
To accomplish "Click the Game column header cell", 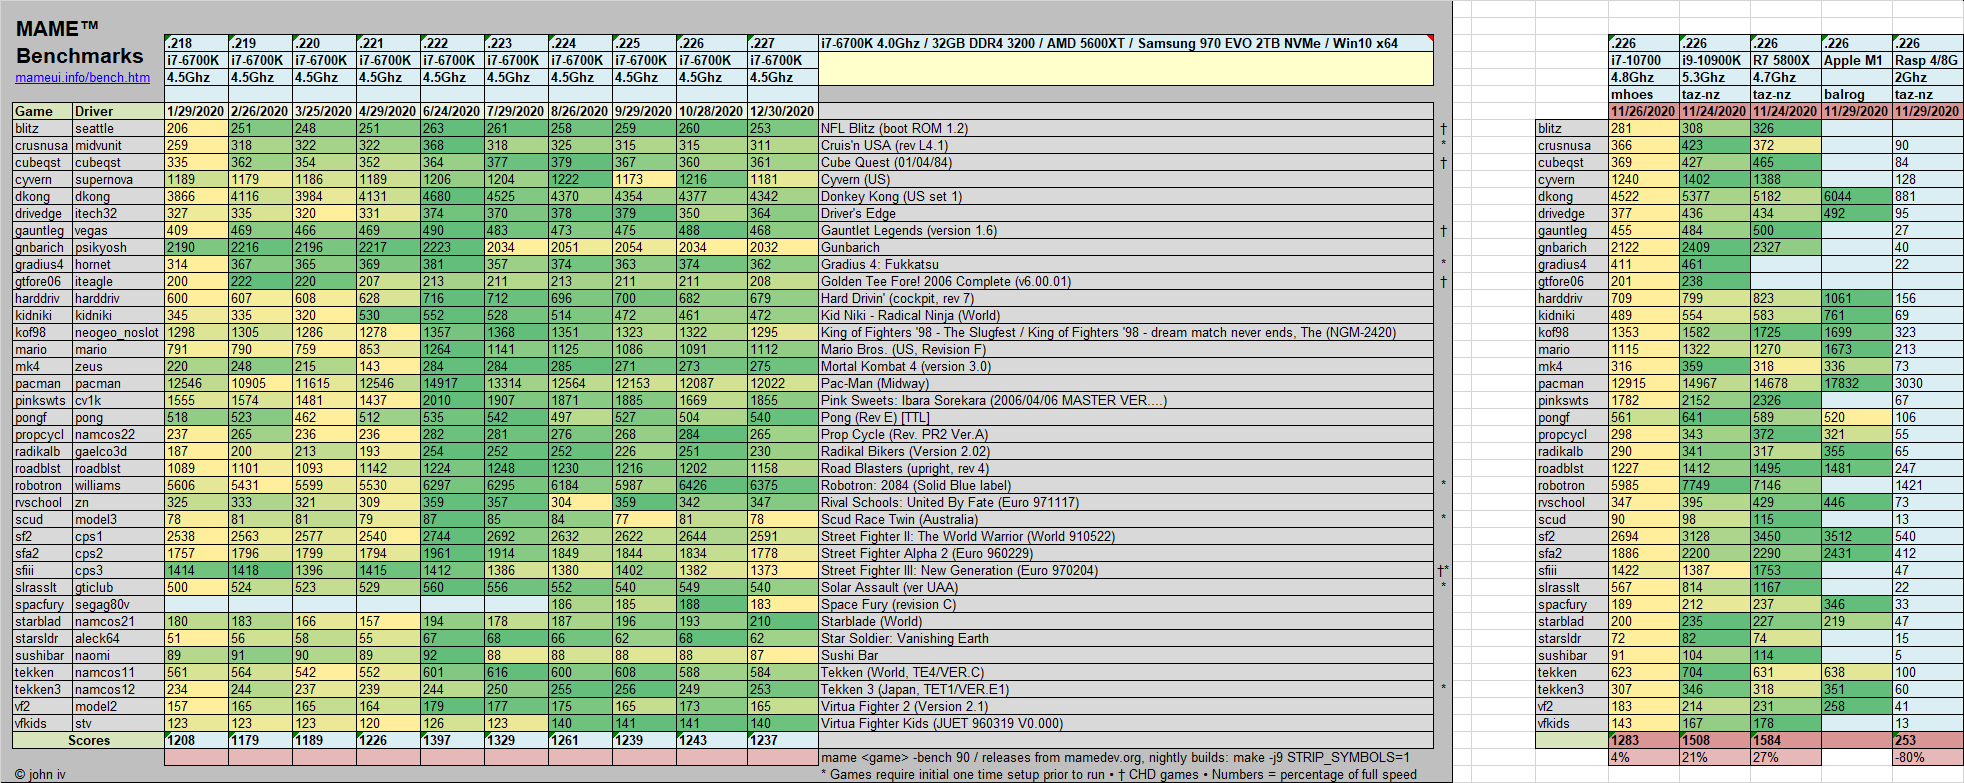I will 42,111.
